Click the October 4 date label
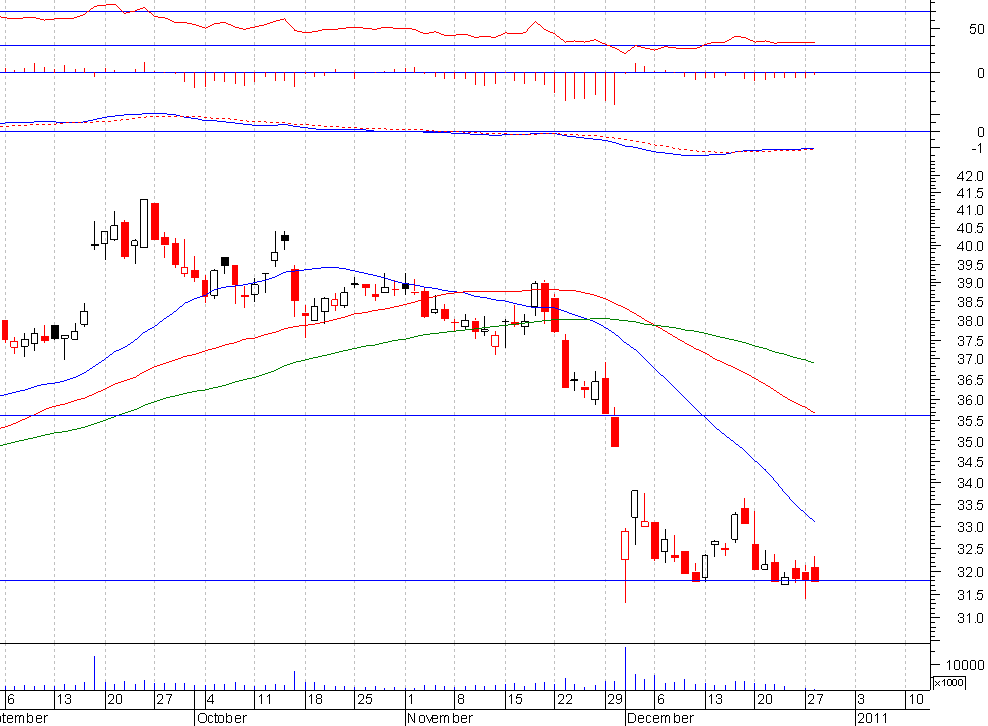The width and height of the screenshot is (988, 726). pyautogui.click(x=210, y=699)
